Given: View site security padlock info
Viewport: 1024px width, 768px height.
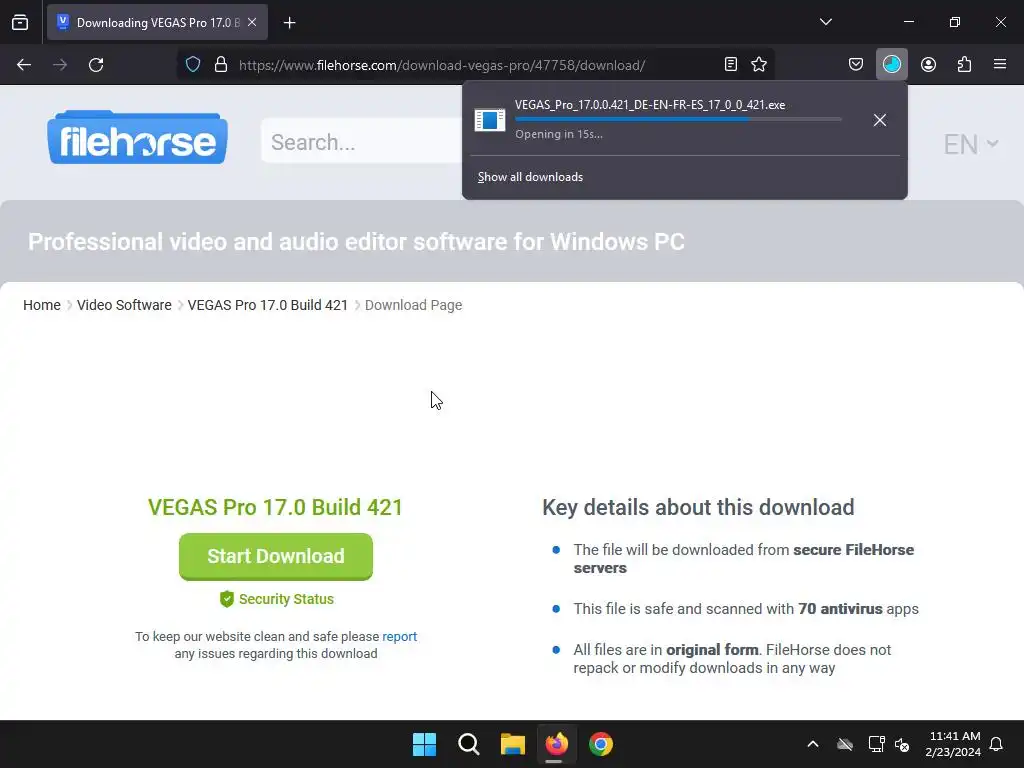Looking at the screenshot, I should coord(221,65).
